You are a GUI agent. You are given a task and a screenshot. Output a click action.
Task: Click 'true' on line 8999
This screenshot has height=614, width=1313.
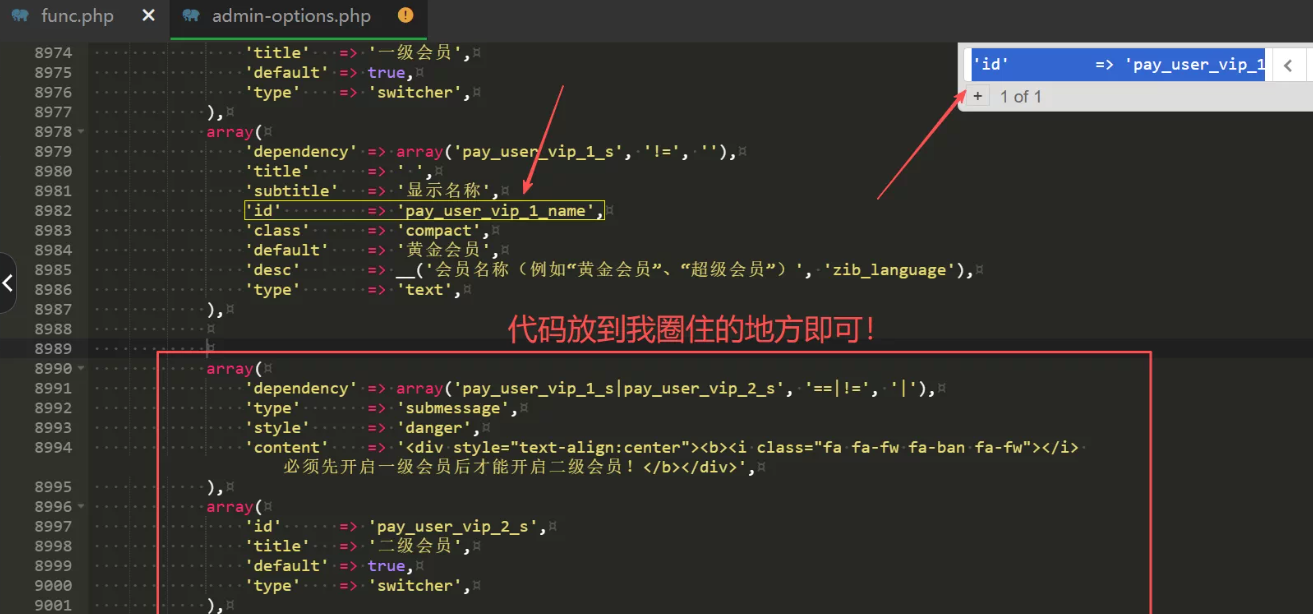[x=386, y=566]
